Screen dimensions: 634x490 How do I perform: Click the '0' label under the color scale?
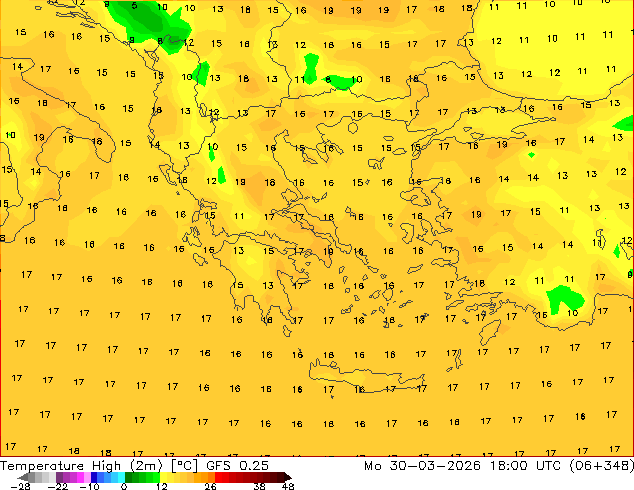pyautogui.click(x=124, y=486)
